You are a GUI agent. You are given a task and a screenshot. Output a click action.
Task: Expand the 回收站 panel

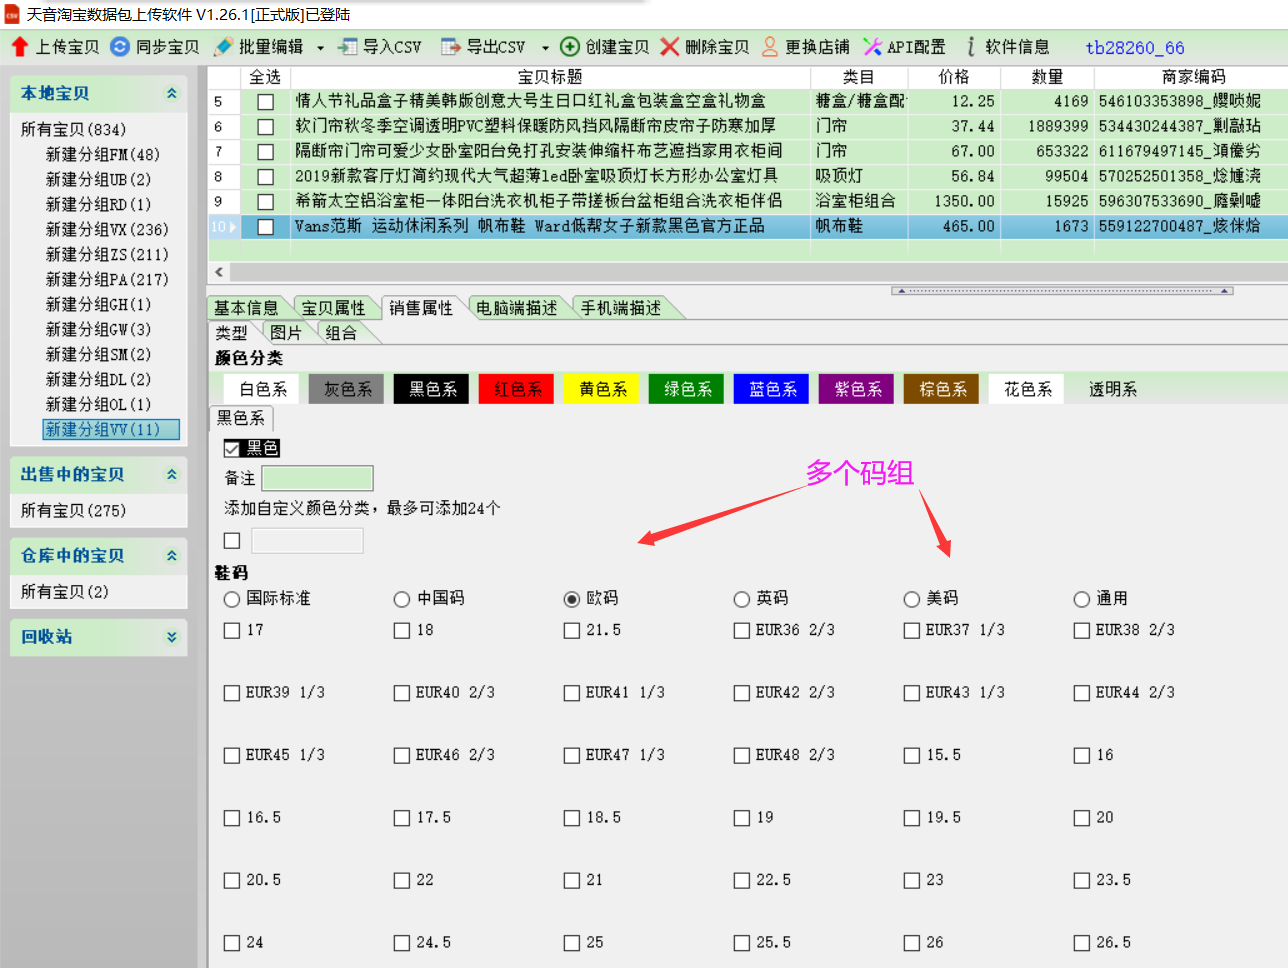pos(171,637)
